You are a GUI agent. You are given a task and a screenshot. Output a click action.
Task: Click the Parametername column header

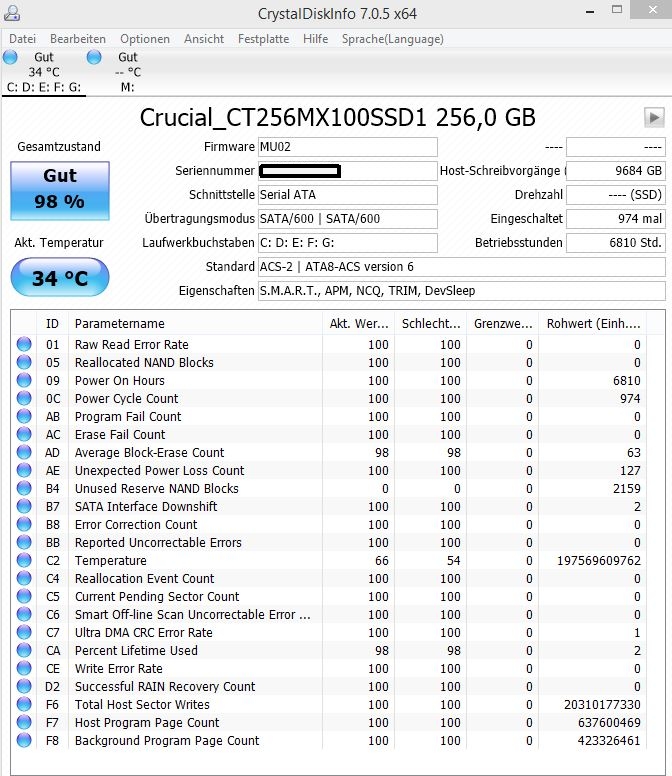[x=195, y=324]
